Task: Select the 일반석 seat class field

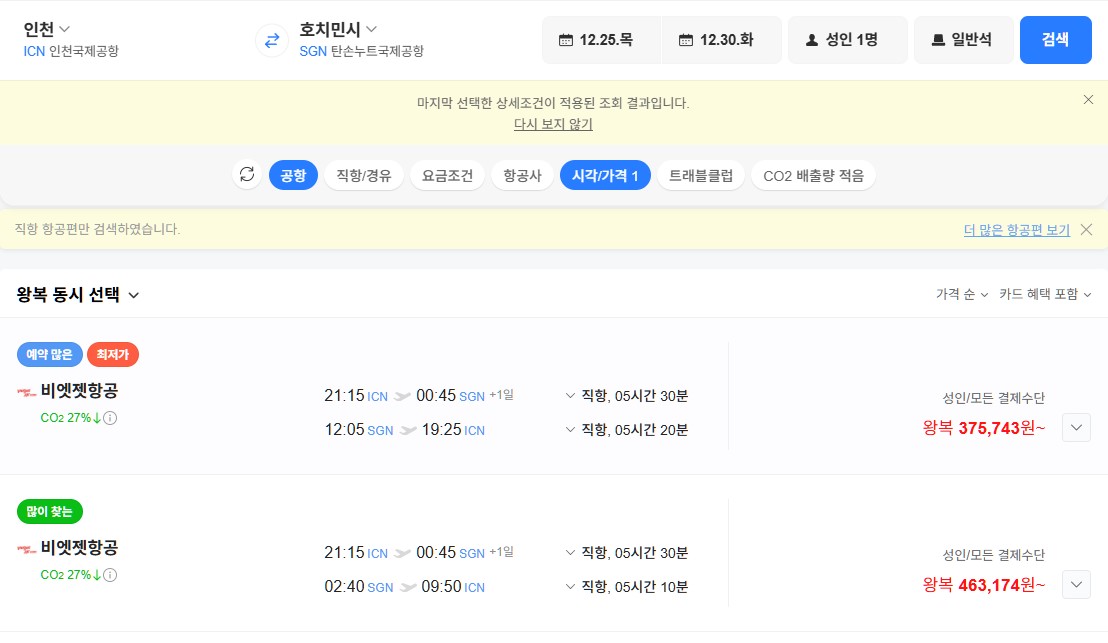Action: tap(963, 40)
